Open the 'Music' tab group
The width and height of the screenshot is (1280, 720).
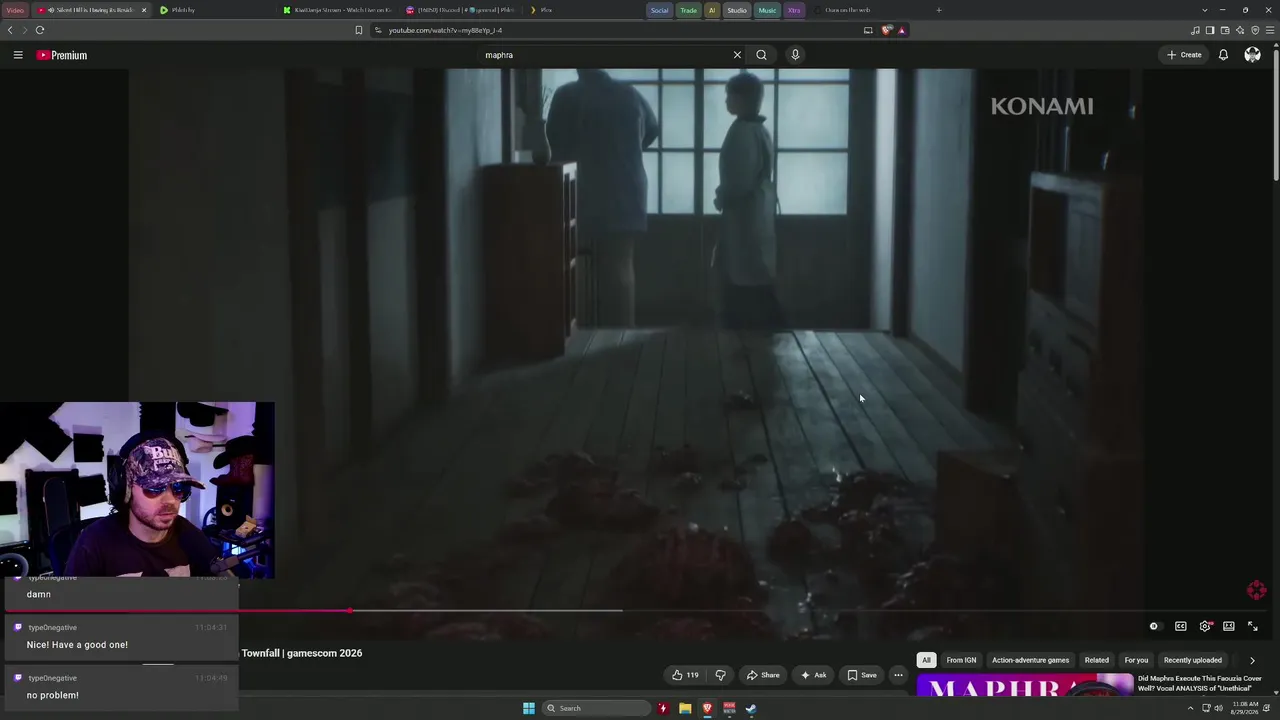[x=767, y=10]
